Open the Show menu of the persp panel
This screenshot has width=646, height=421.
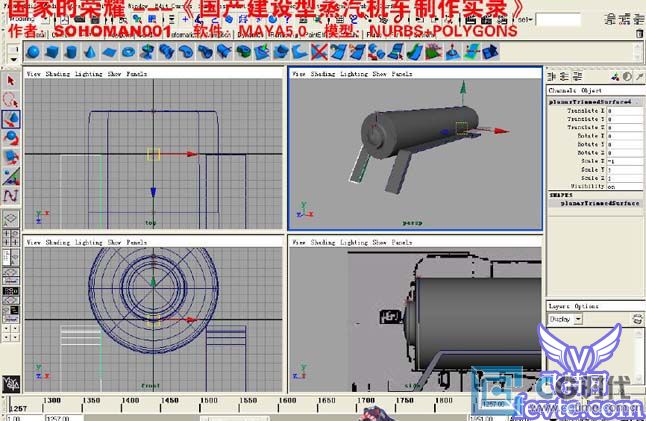pyautogui.click(x=379, y=74)
